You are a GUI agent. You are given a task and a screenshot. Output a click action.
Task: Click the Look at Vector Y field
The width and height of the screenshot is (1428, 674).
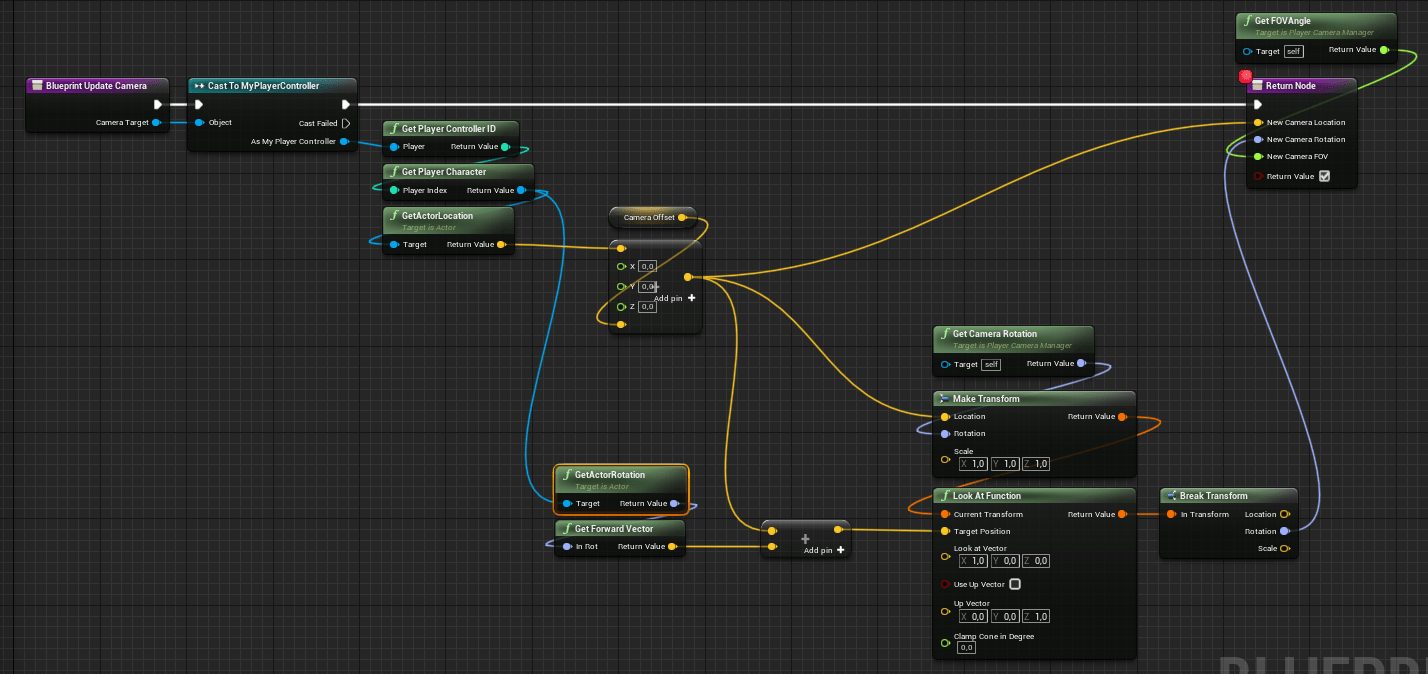pyautogui.click(x=1004, y=561)
